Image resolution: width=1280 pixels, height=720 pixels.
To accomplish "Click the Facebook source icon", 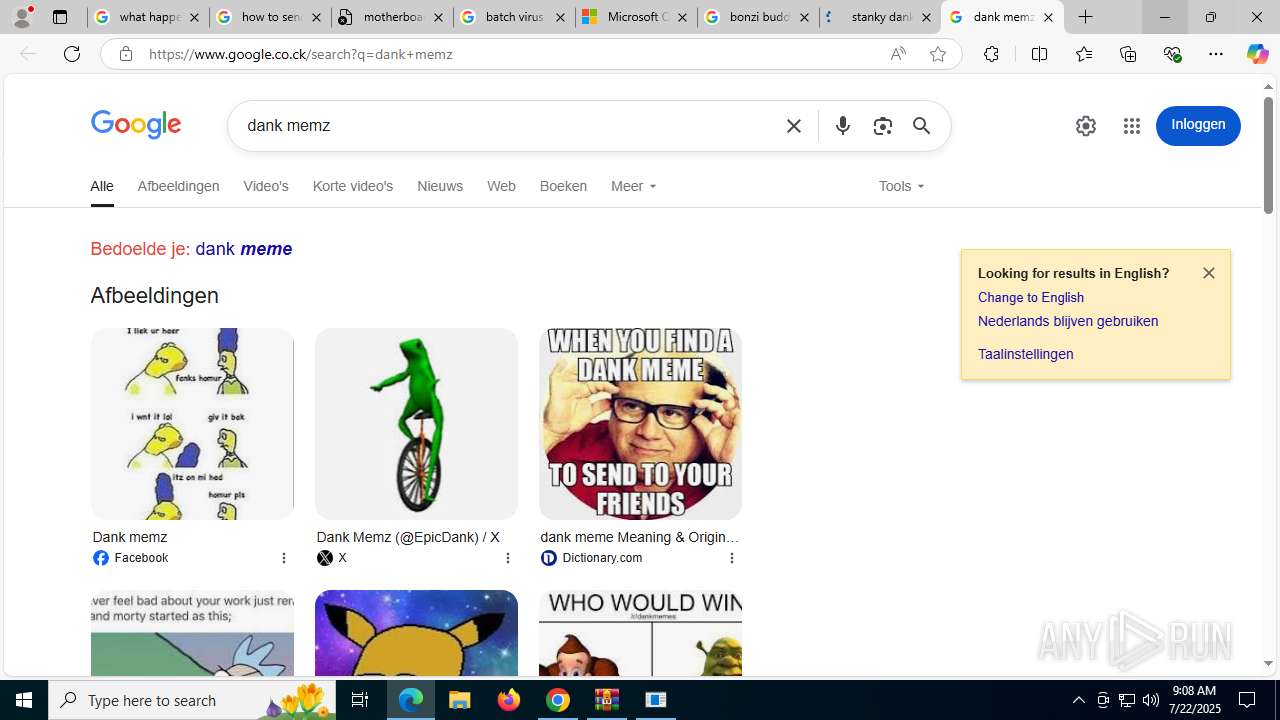I will (x=101, y=558).
